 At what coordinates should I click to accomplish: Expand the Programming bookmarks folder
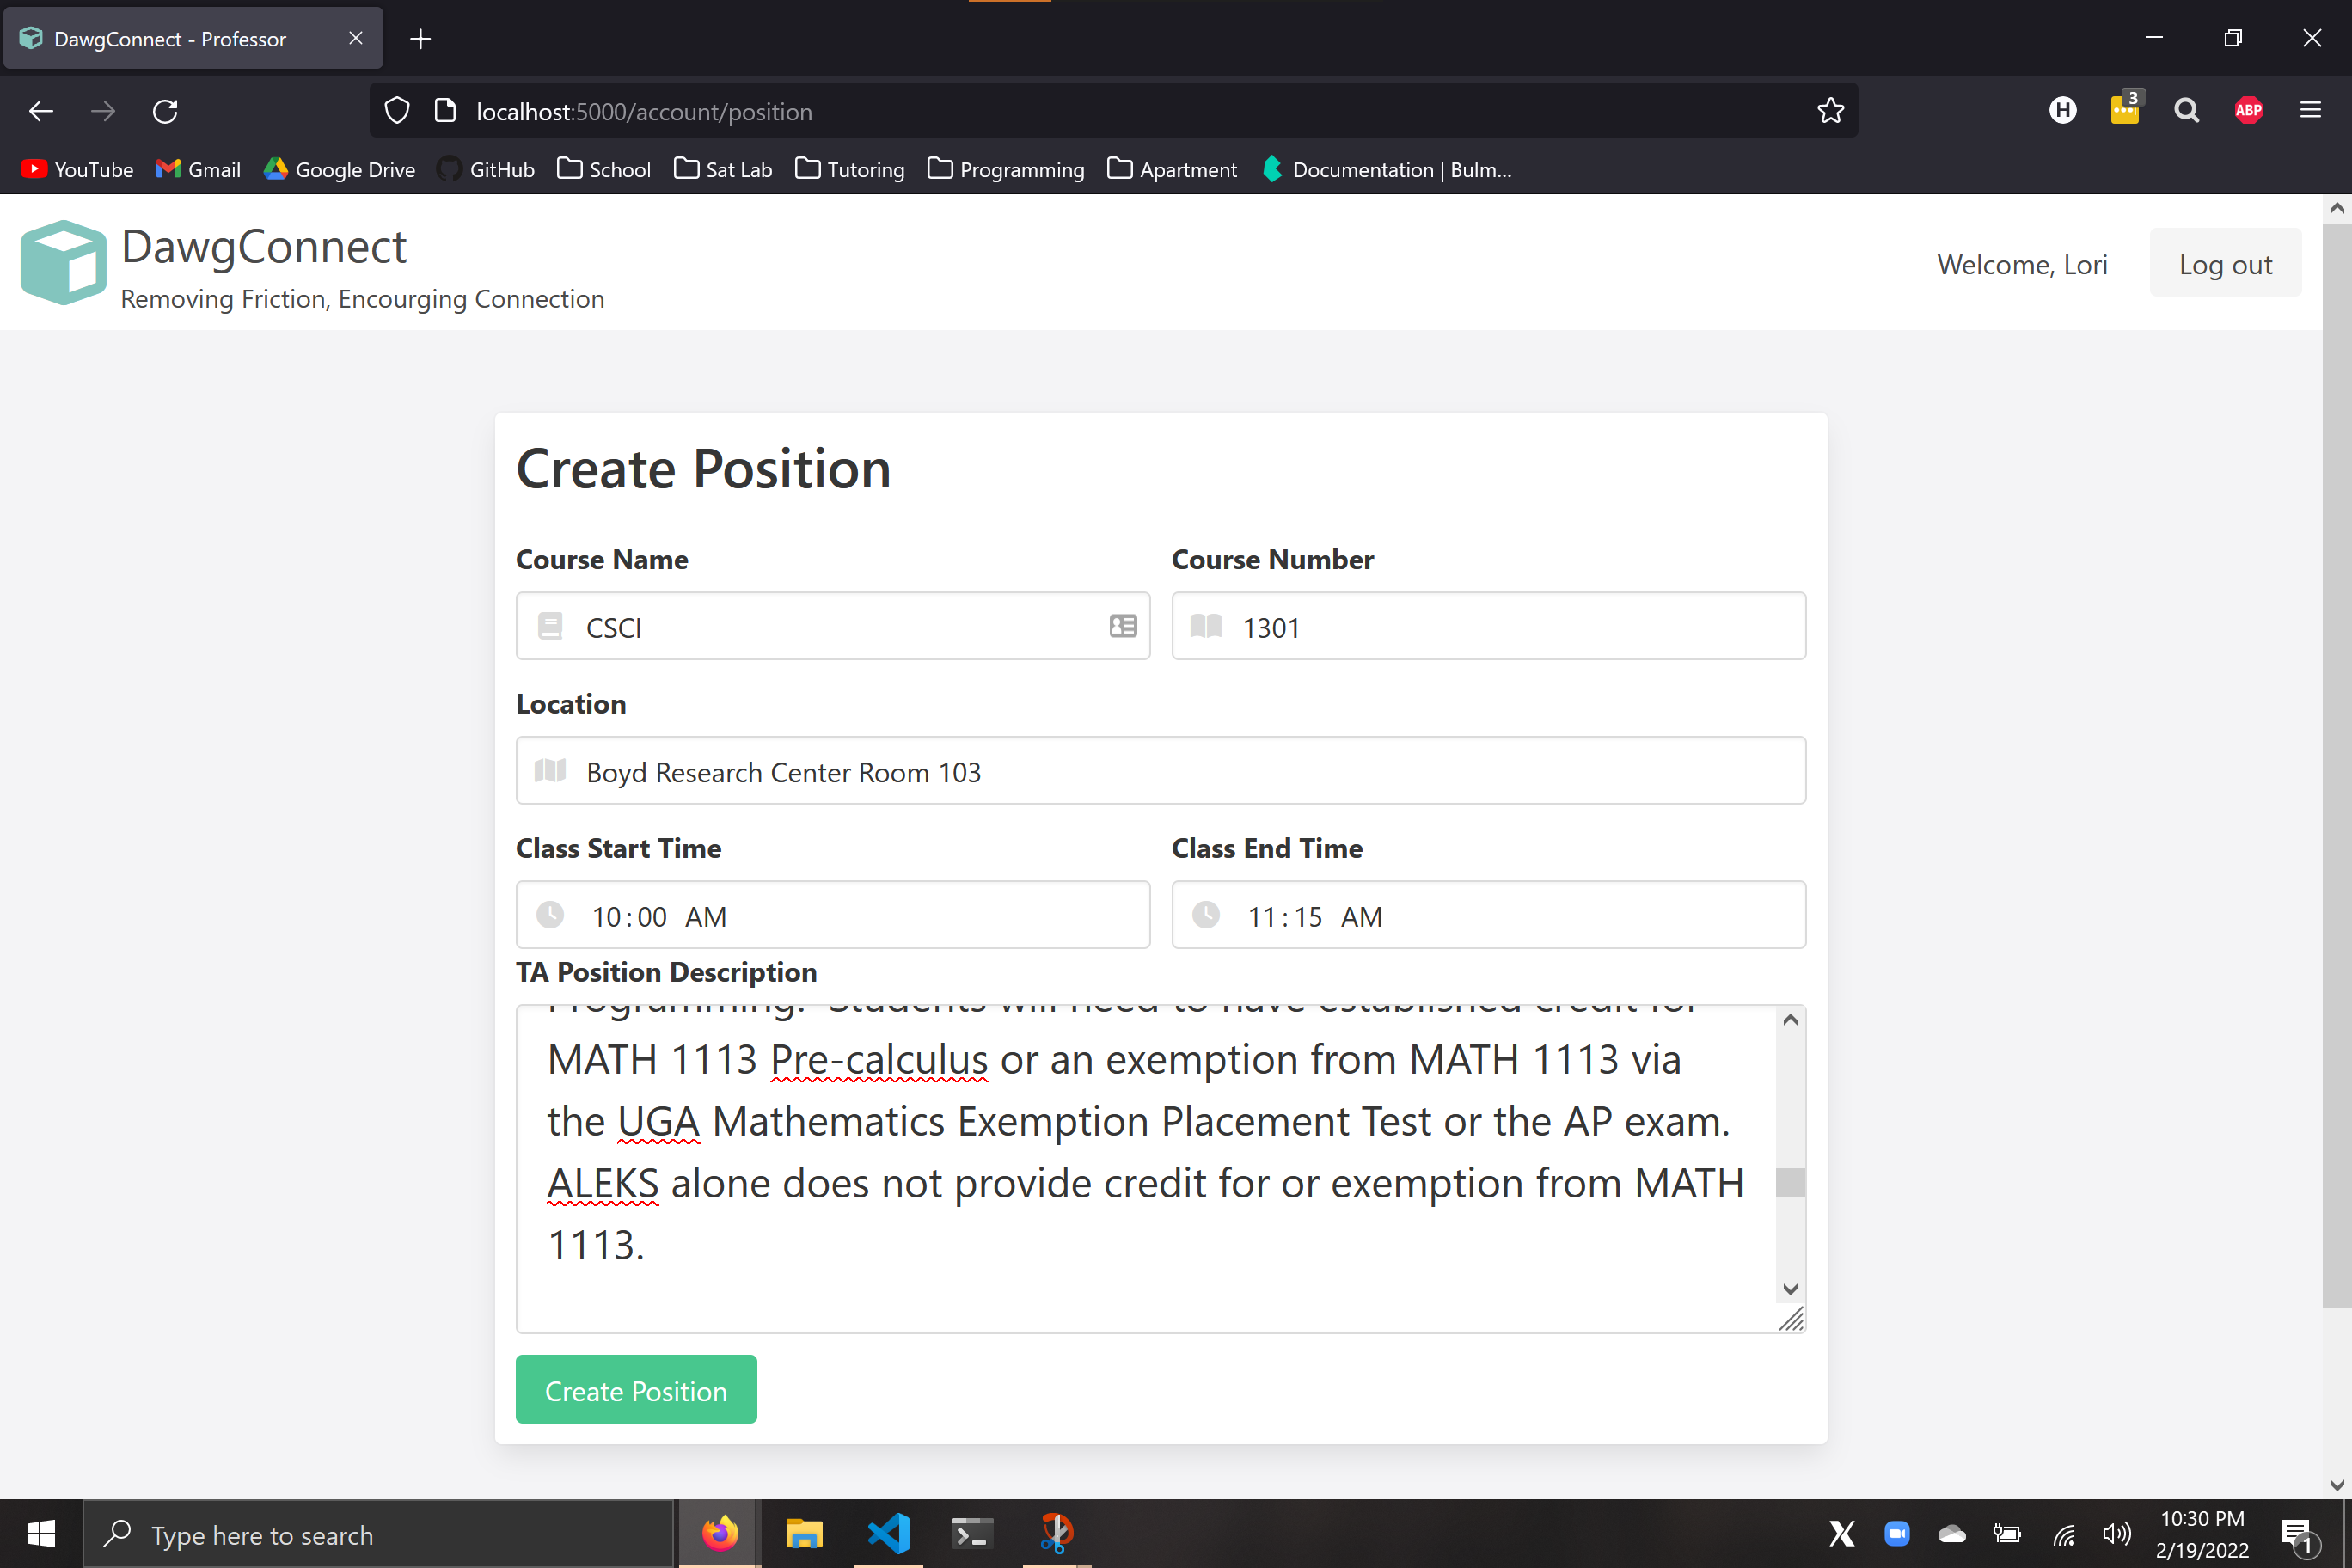1006,169
